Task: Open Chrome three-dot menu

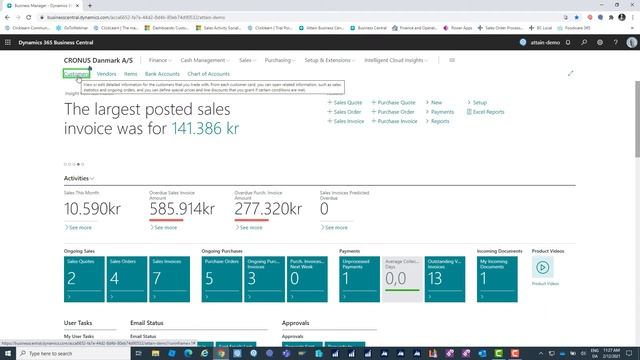Action: click(633, 18)
